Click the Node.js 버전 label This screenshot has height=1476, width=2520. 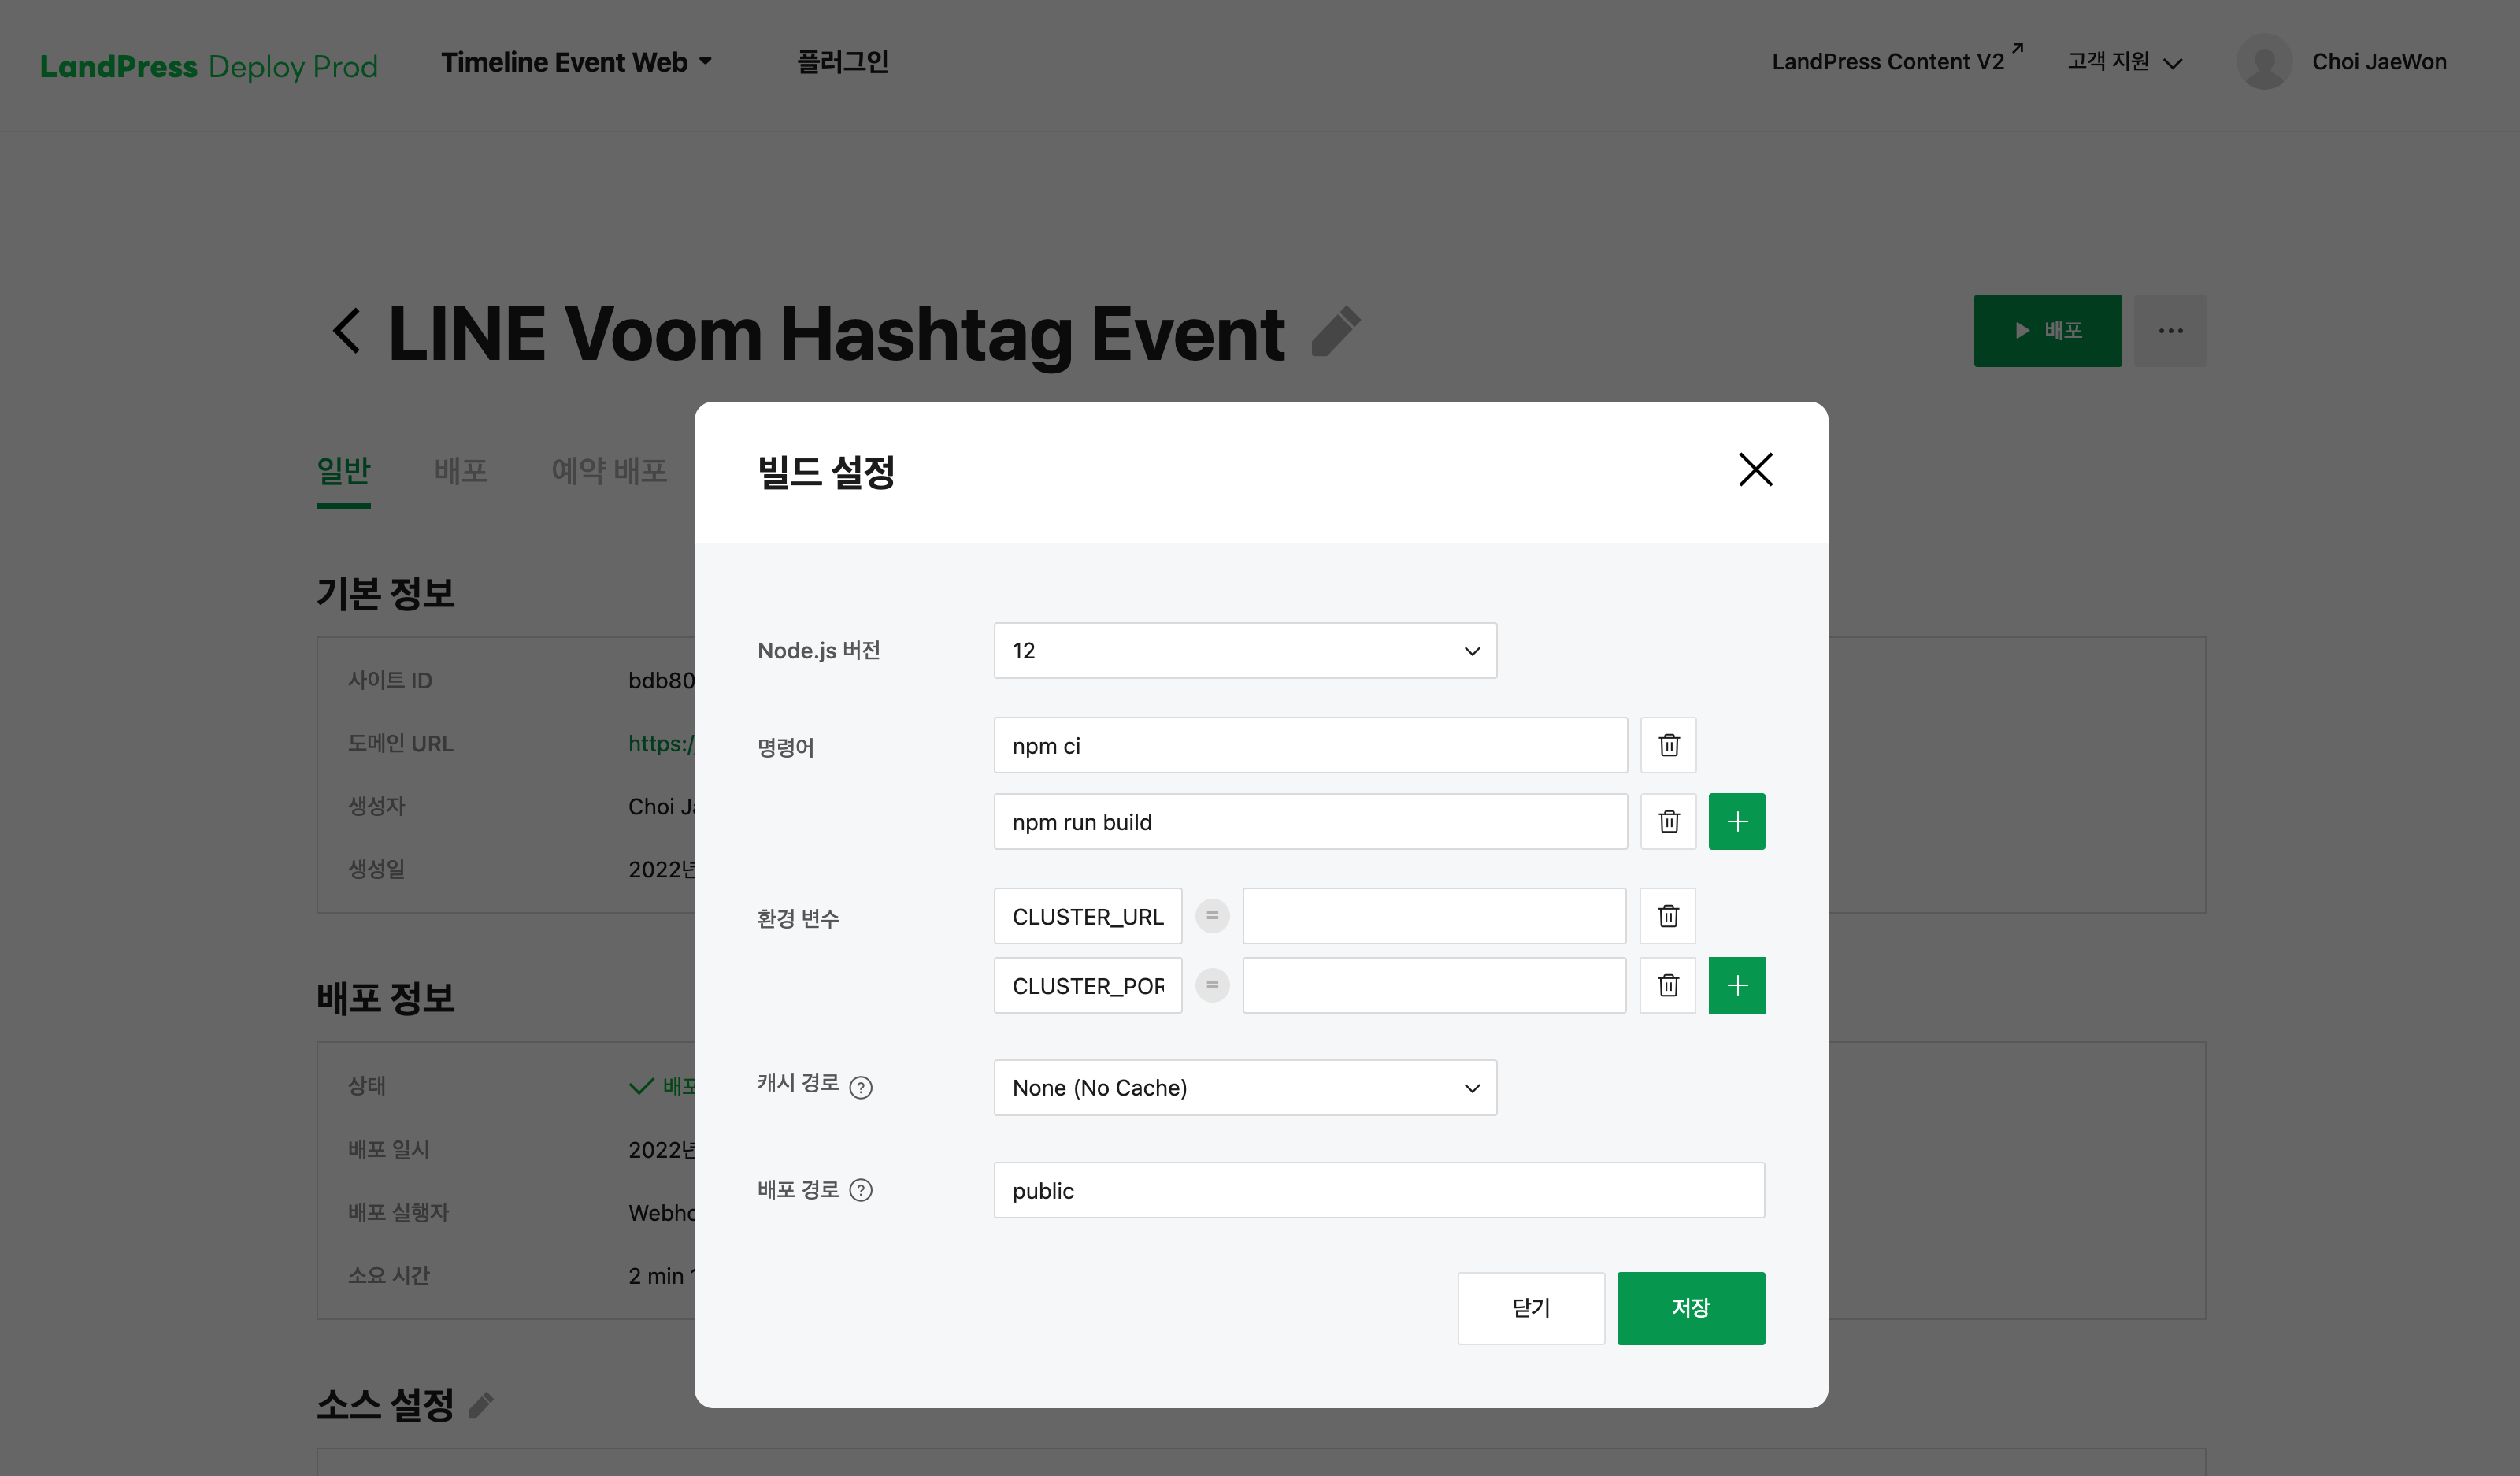tap(819, 651)
